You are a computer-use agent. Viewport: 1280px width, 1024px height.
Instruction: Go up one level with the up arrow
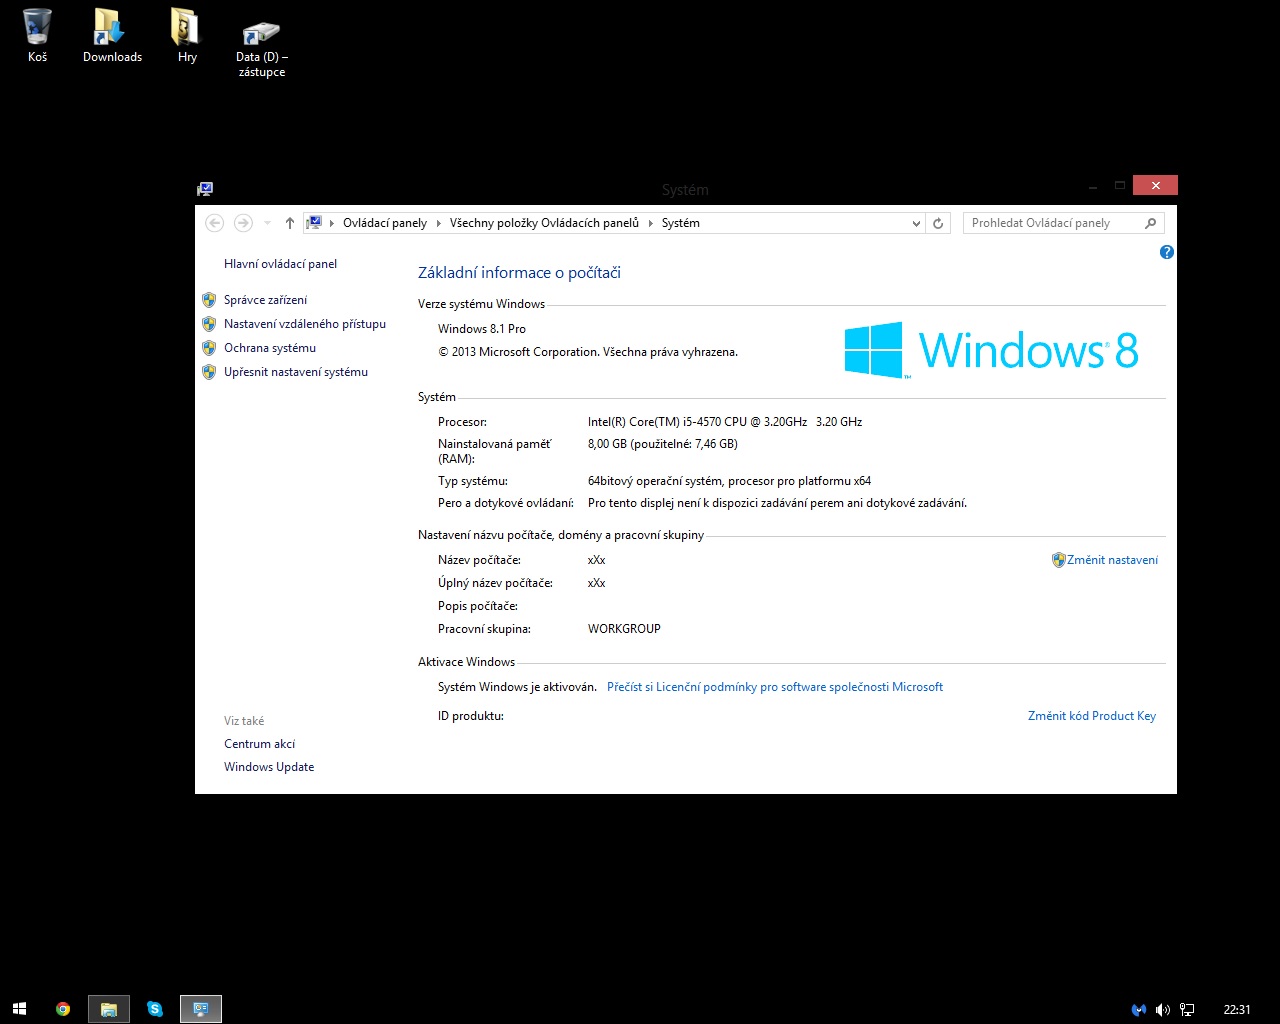click(290, 223)
